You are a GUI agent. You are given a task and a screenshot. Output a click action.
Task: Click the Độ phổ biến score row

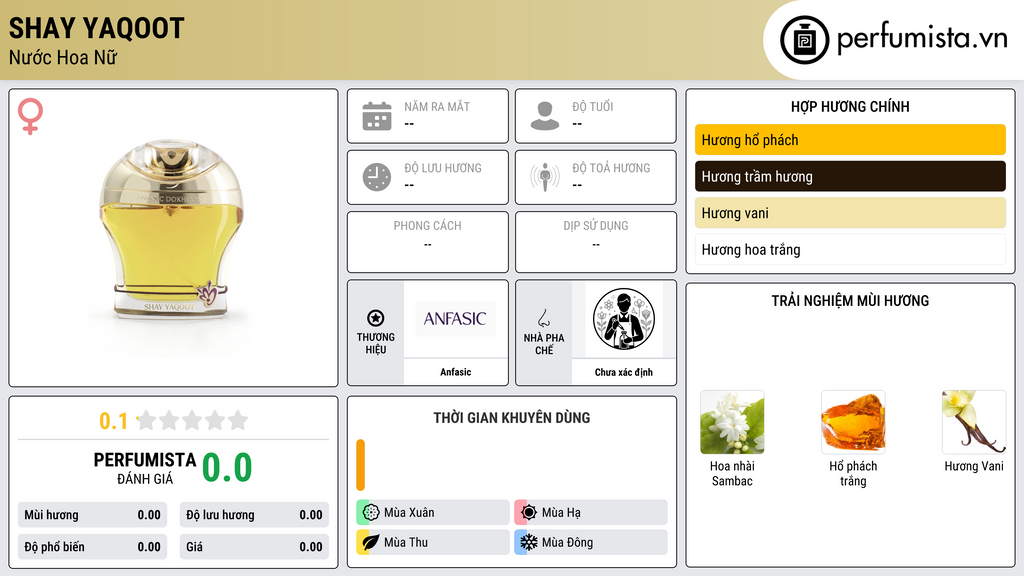pyautogui.click(x=92, y=547)
